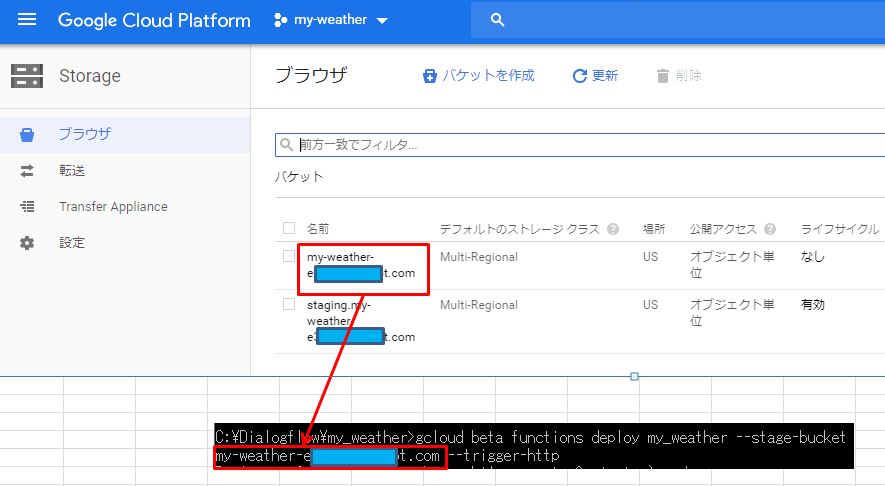Screen dimensions: 885x486
Task: Click Multi-Regional in the my-weather row
Action: point(479,257)
